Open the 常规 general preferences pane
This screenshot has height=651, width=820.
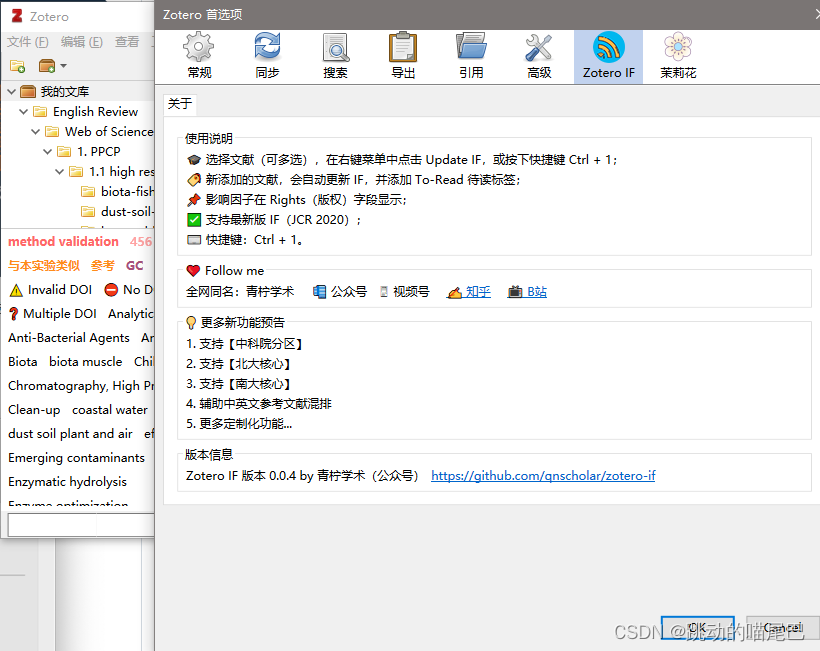coord(199,56)
